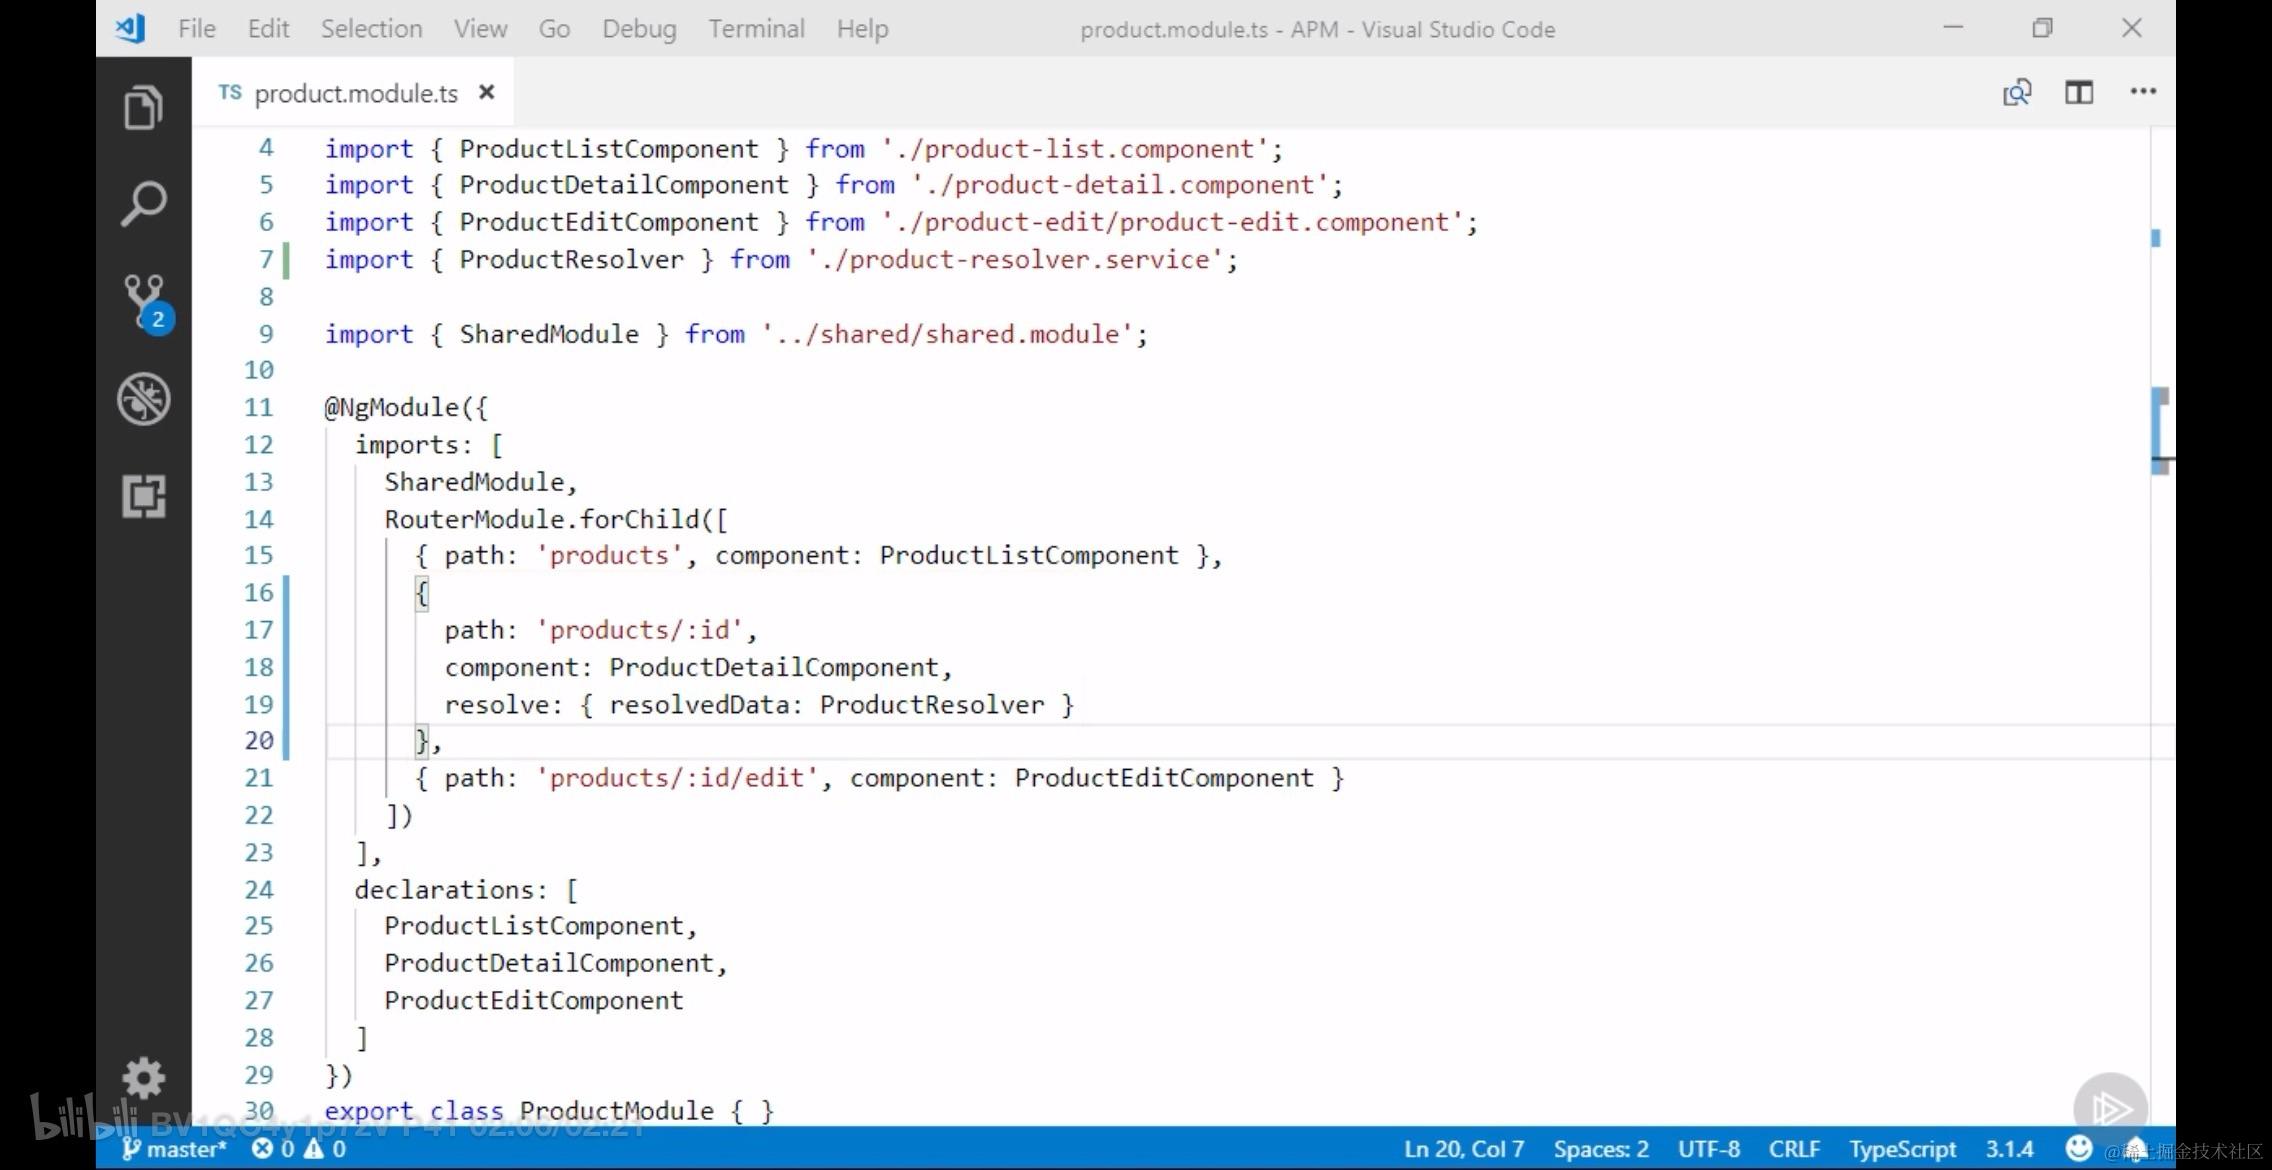The height and width of the screenshot is (1170, 2272).
Task: Click Ln 20, Col 7 position indicator
Action: [x=1463, y=1149]
